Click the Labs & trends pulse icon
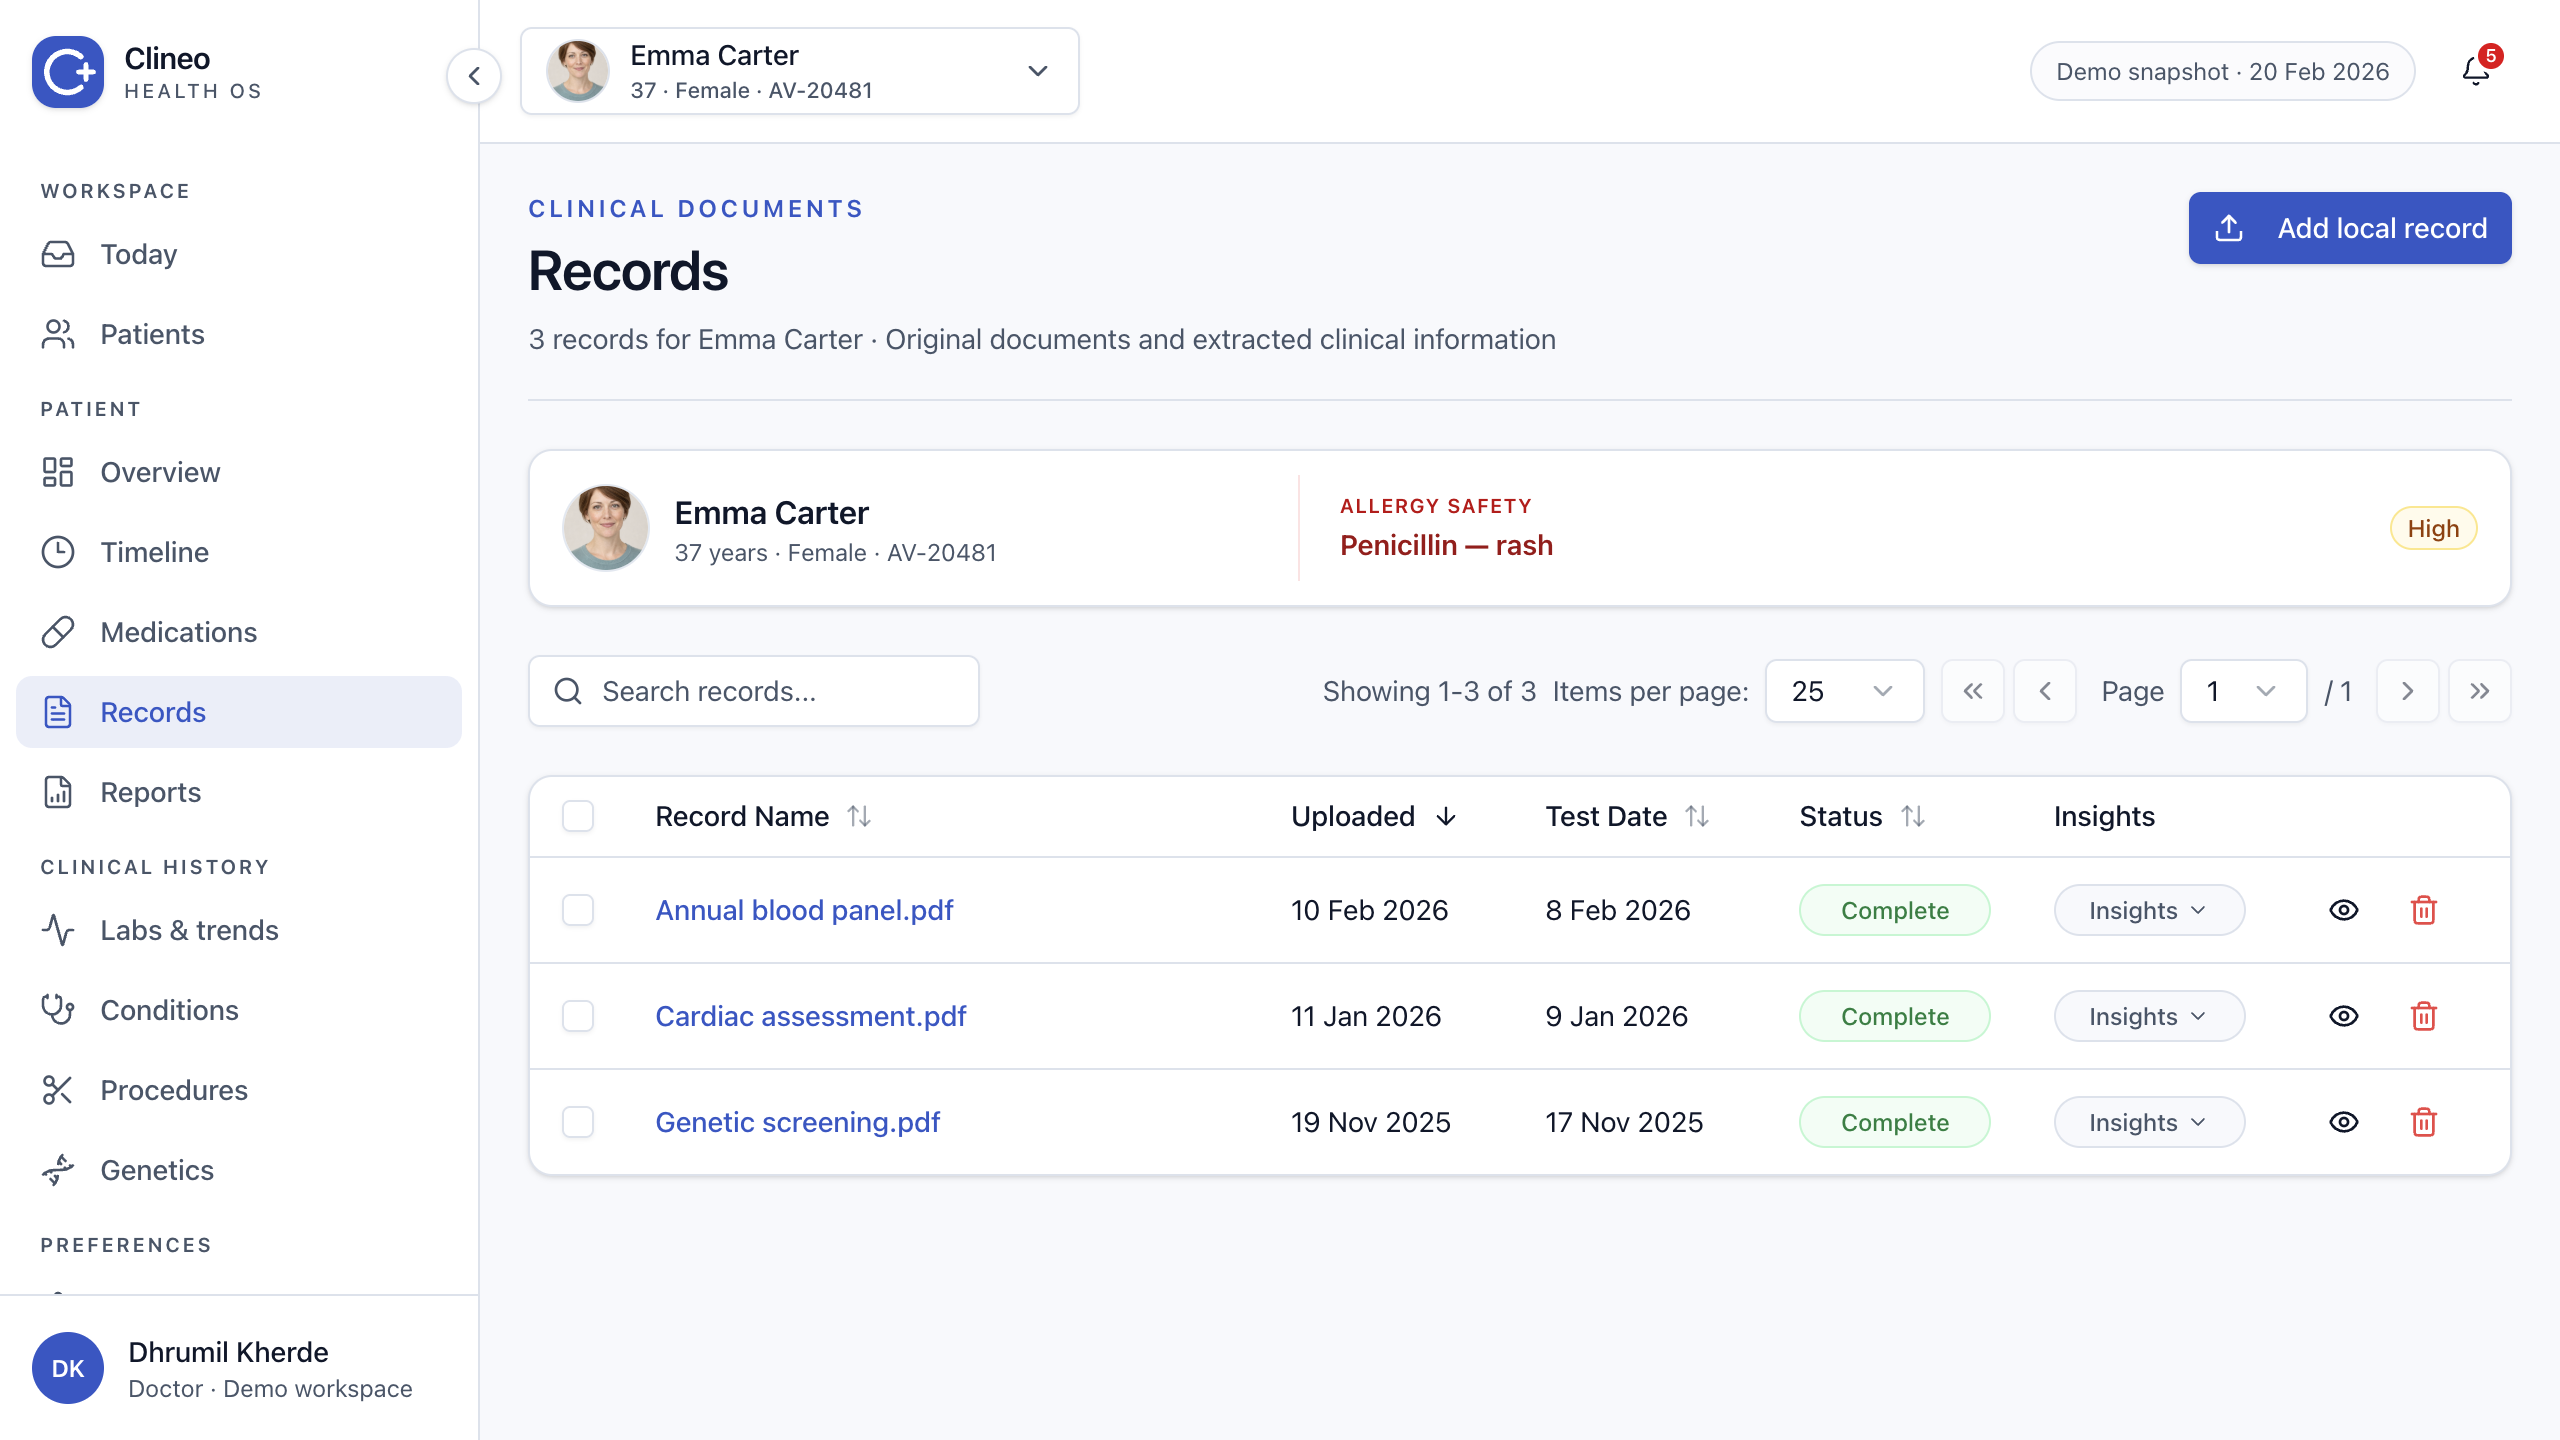The image size is (2560, 1440). tap(58, 930)
